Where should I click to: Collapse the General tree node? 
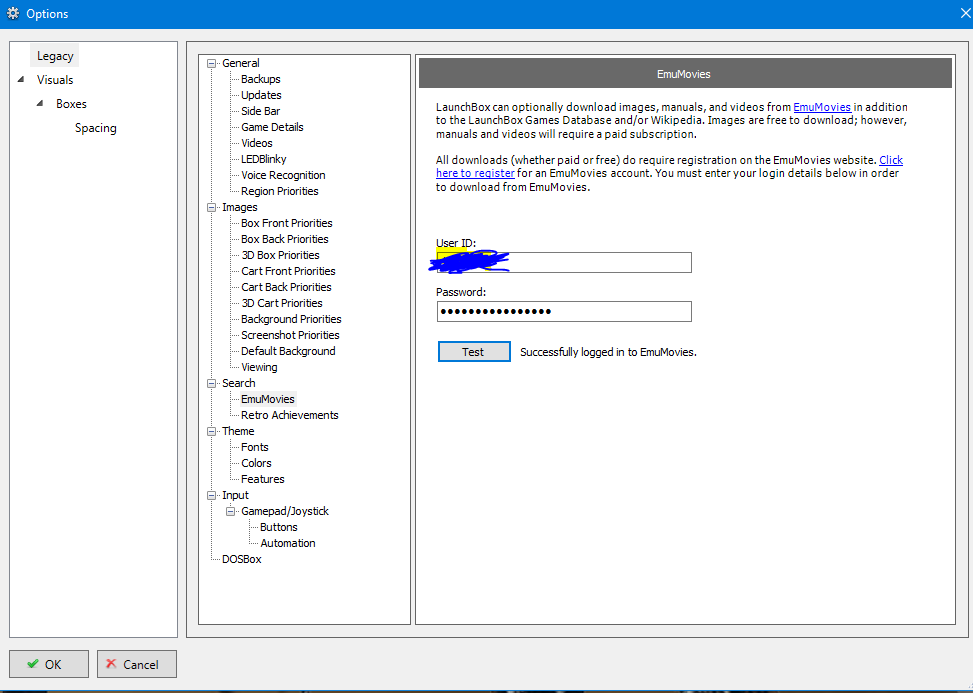click(x=212, y=63)
